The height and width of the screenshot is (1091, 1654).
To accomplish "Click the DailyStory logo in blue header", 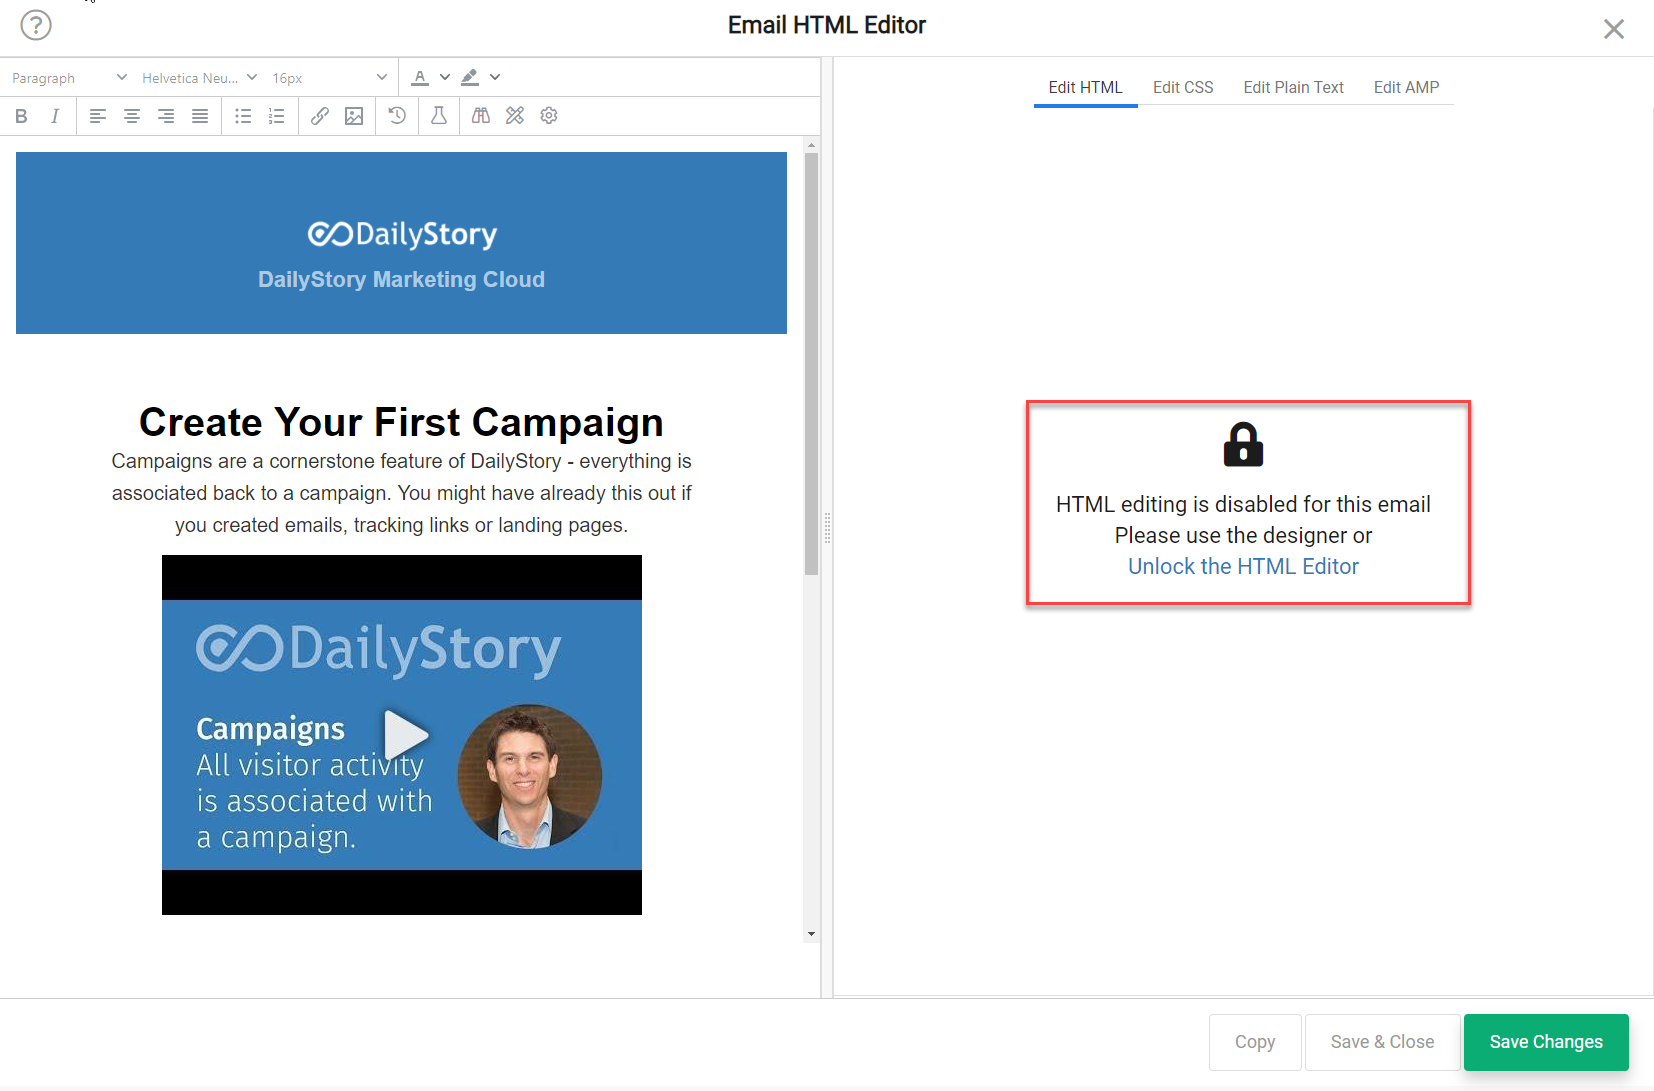I will [x=402, y=234].
